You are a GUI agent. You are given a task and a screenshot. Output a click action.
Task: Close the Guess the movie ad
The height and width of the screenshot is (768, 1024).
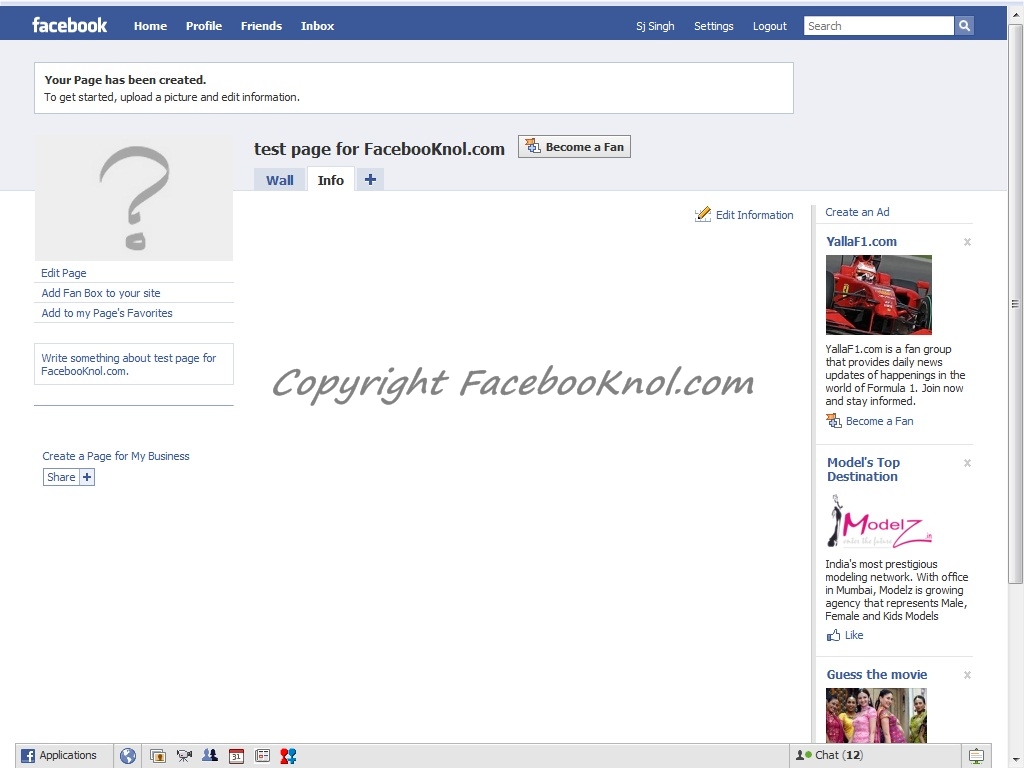[x=967, y=675]
